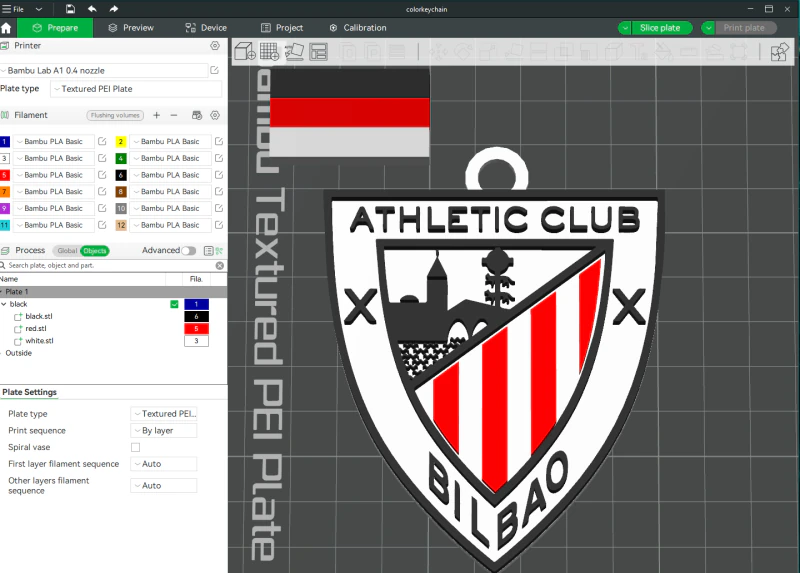This screenshot has height=573, width=800.
Task: Switch process scope to Objects
Action: pos(95,251)
